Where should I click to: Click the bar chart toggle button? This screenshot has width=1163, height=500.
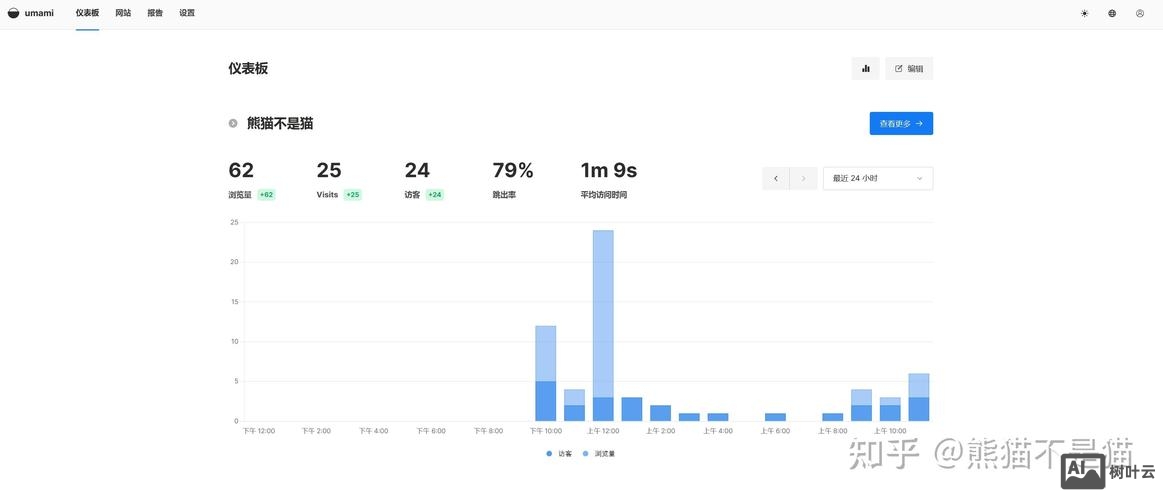click(x=865, y=69)
